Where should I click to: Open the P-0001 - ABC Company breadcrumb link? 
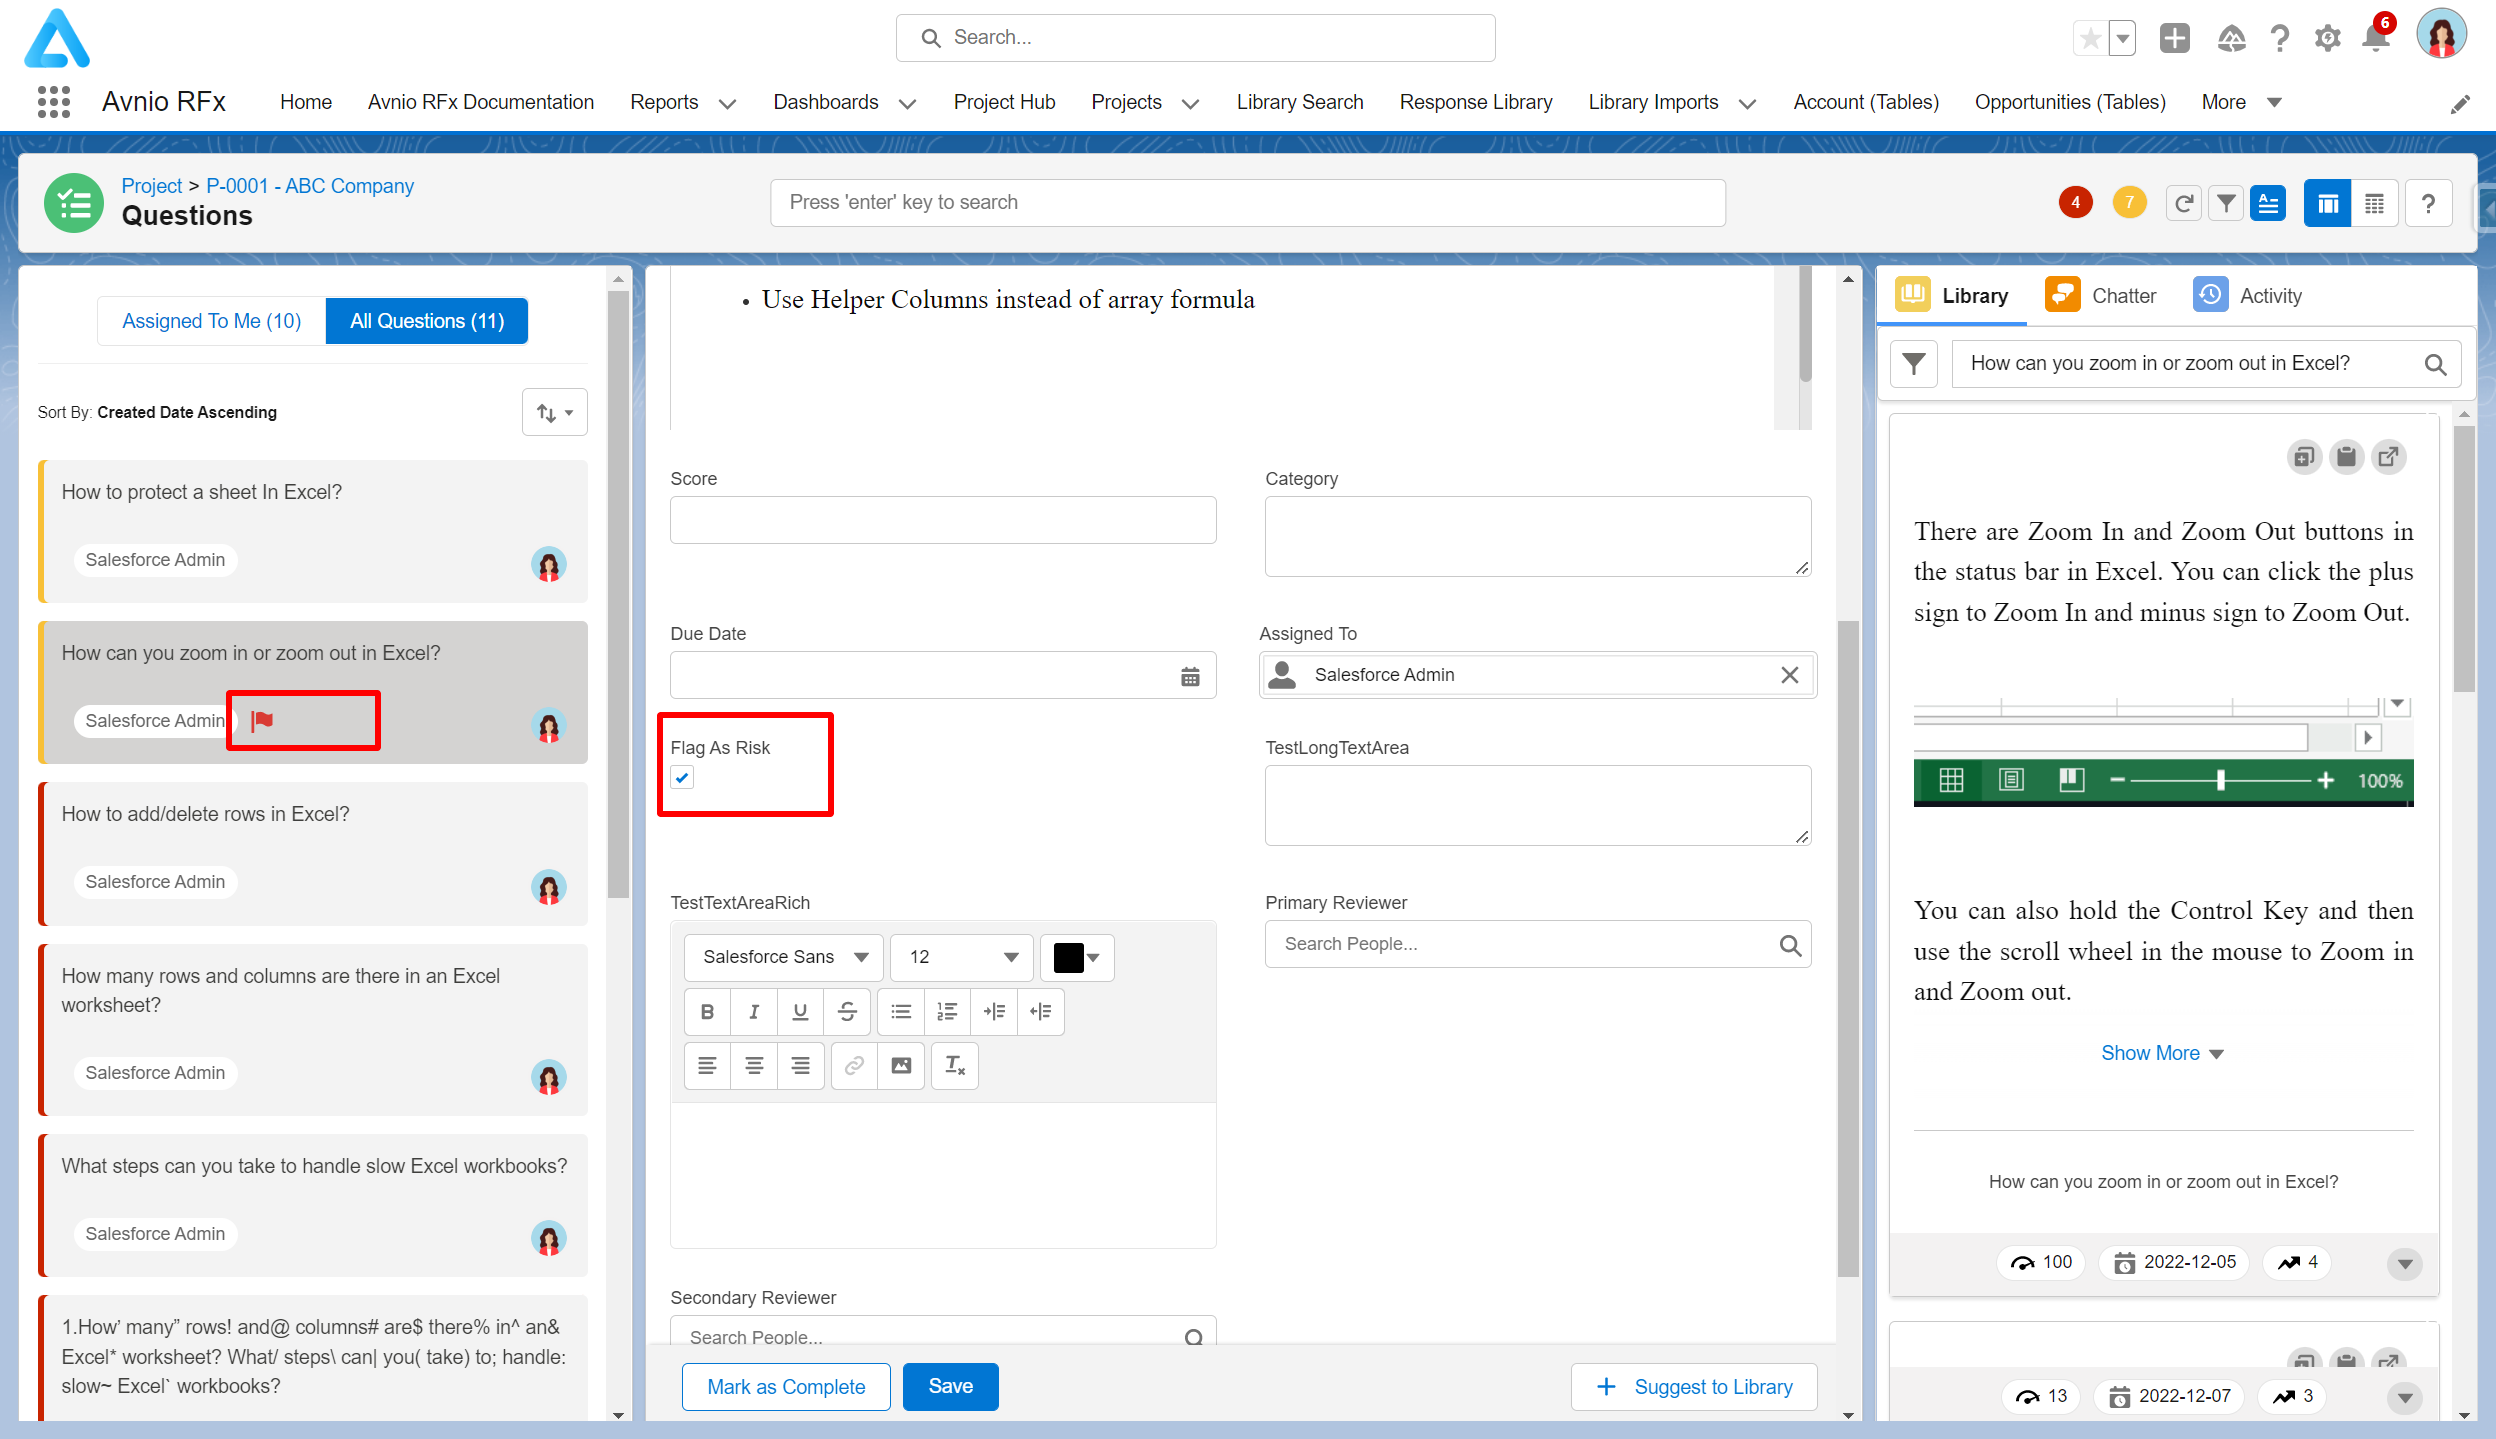[x=309, y=186]
